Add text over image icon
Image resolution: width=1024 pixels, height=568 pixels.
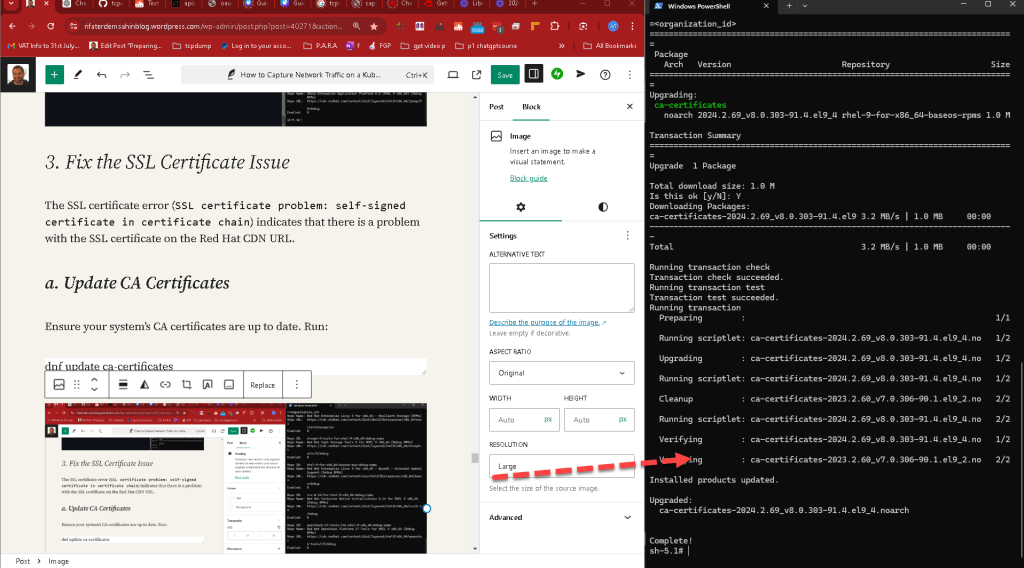coord(208,385)
